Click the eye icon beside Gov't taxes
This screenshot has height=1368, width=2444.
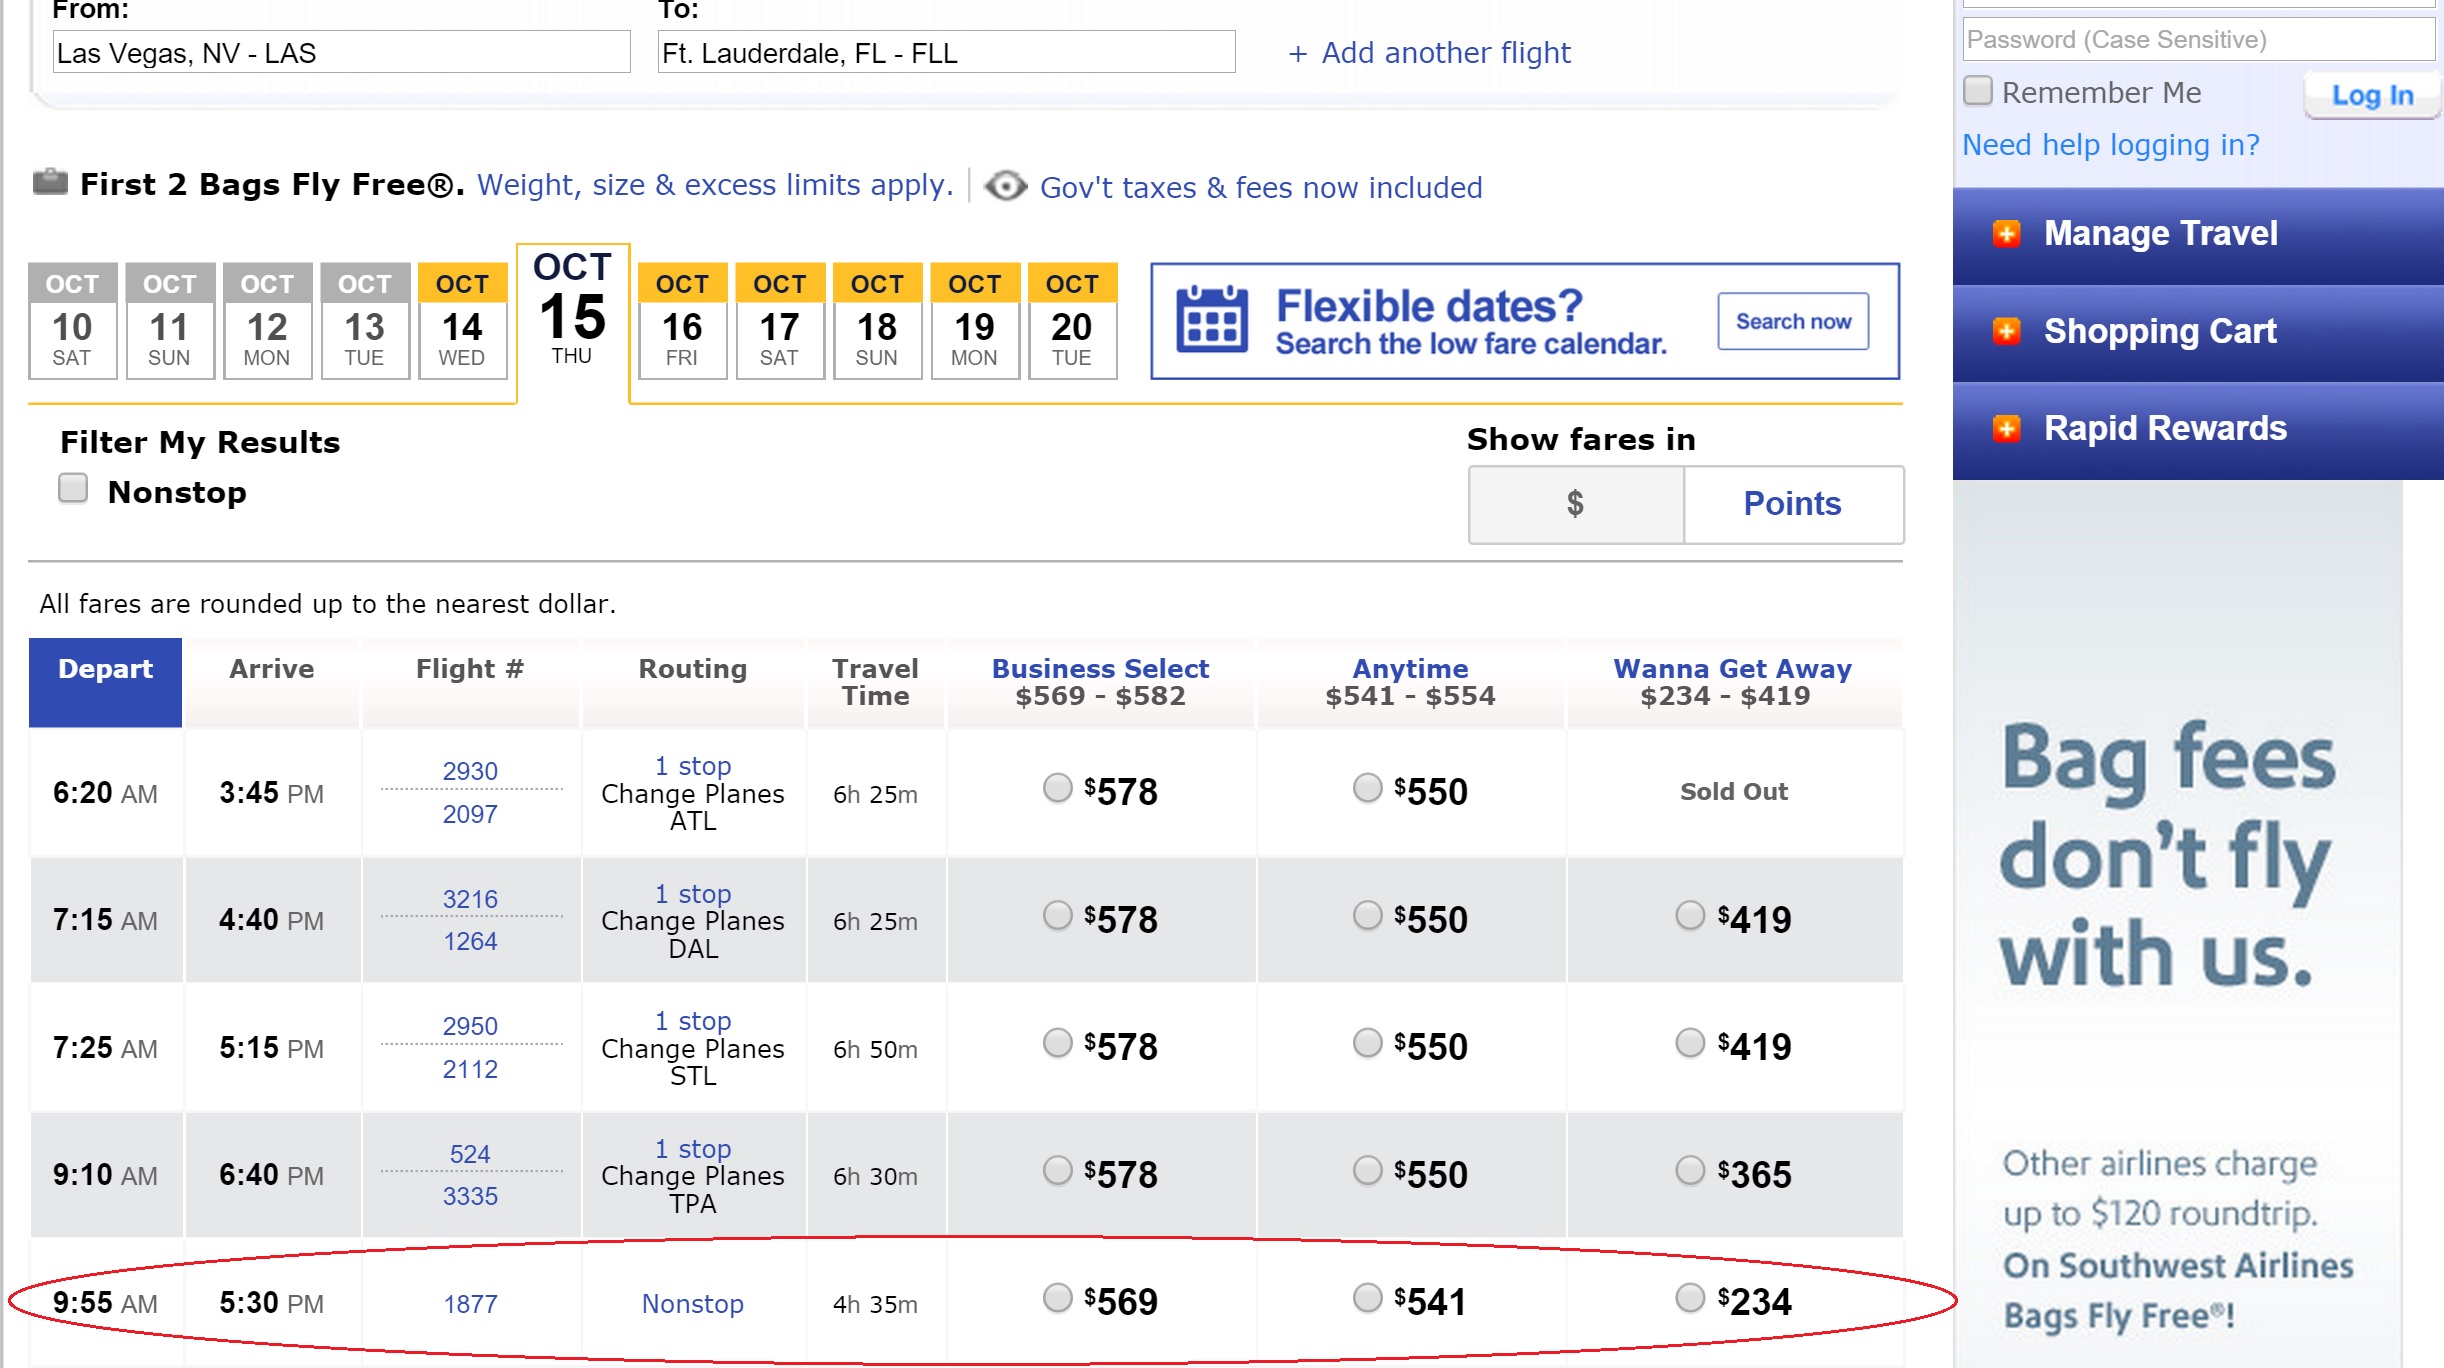1005,186
